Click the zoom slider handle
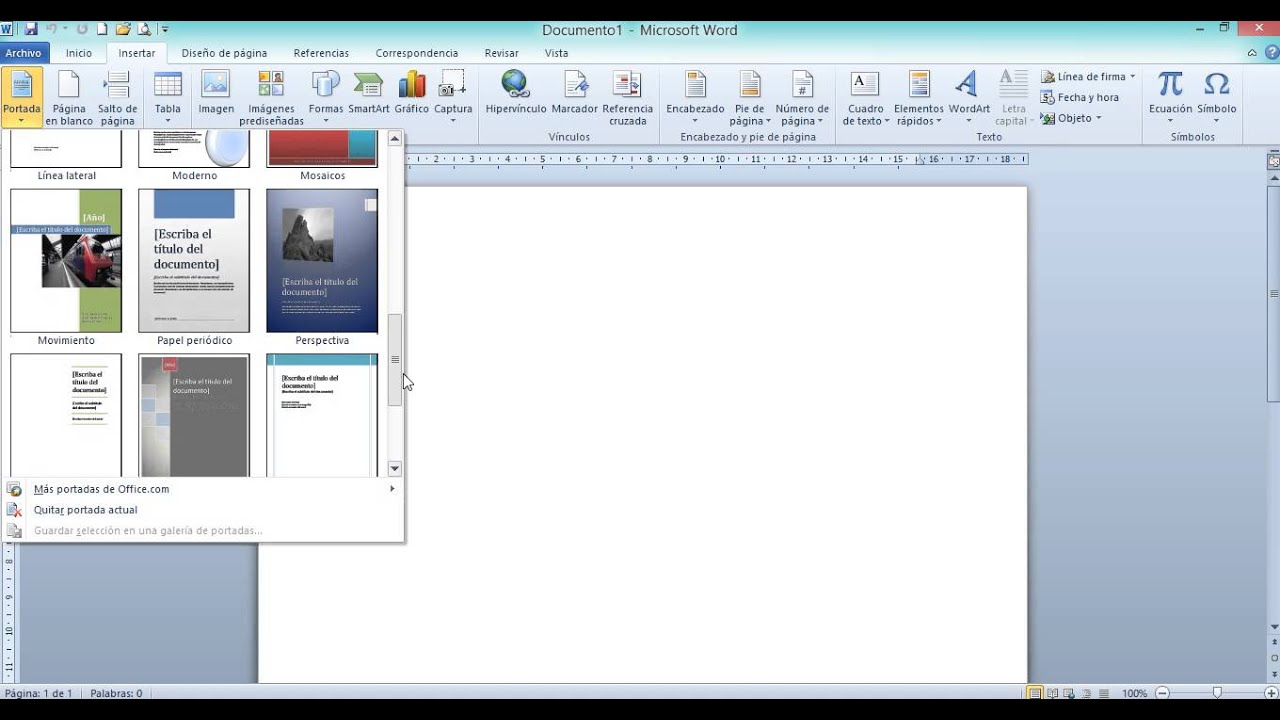This screenshot has width=1280, height=720. [x=1216, y=693]
